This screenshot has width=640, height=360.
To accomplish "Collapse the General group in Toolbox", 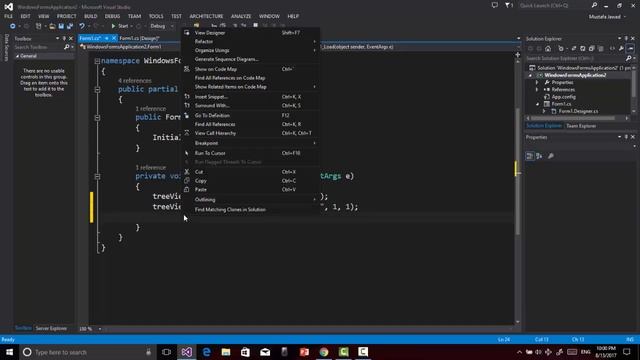I will click(18, 56).
